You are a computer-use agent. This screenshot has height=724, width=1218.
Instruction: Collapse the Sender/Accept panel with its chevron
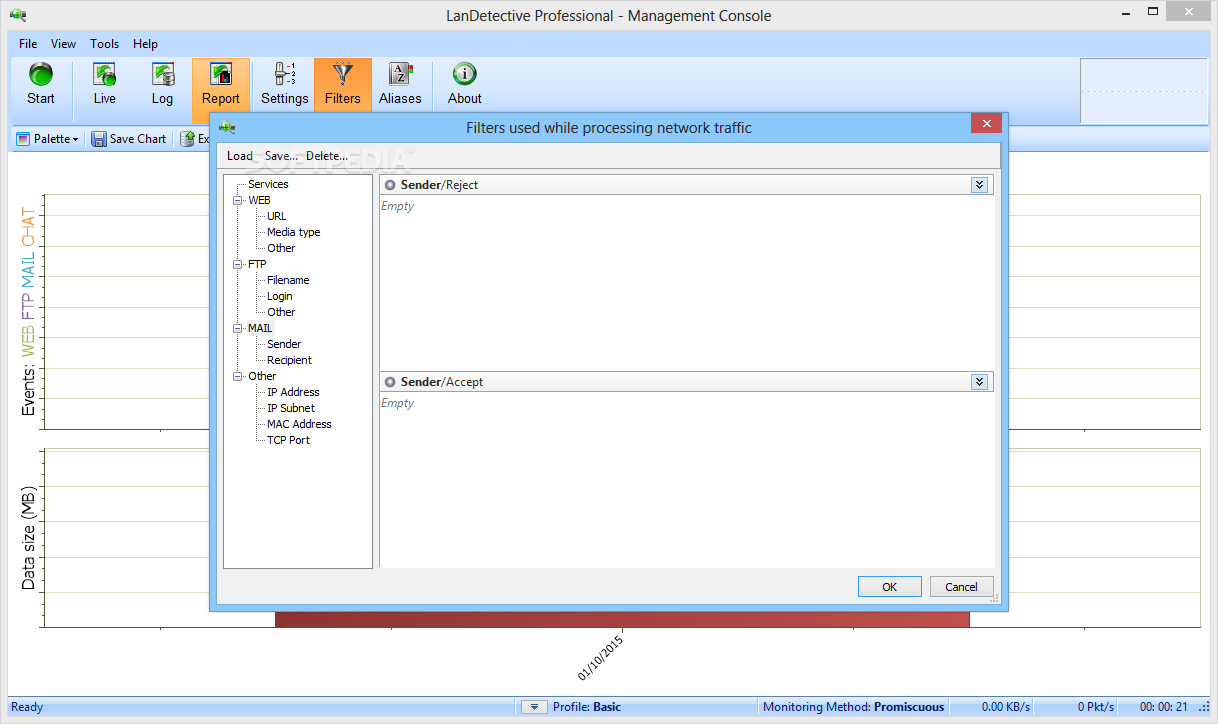[x=979, y=382]
